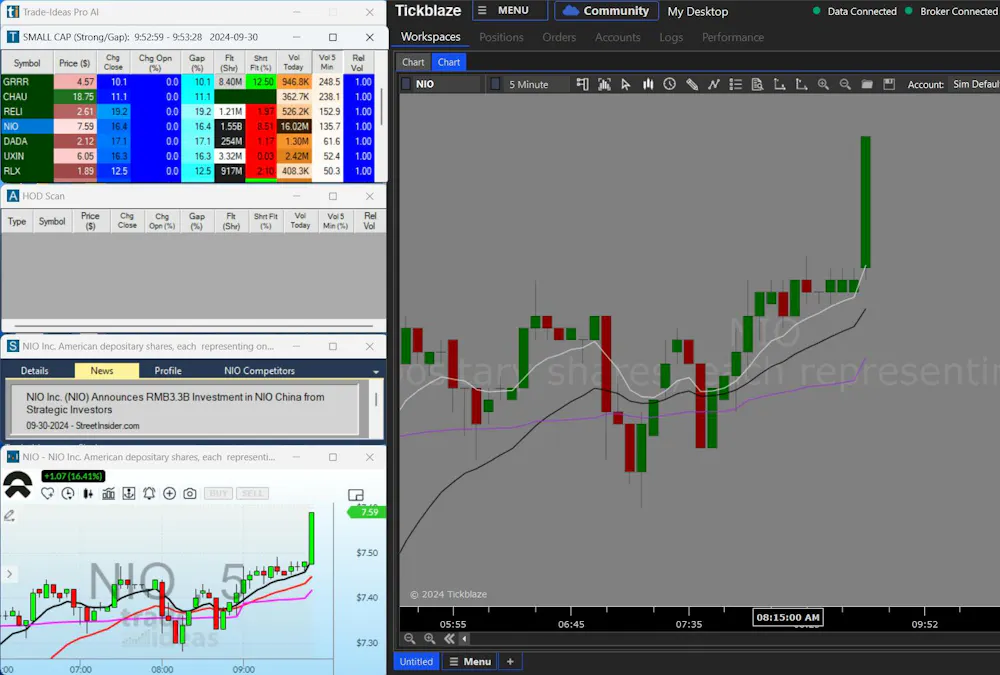
Task: Click the picture-in-picture layout icon
Action: (356, 495)
